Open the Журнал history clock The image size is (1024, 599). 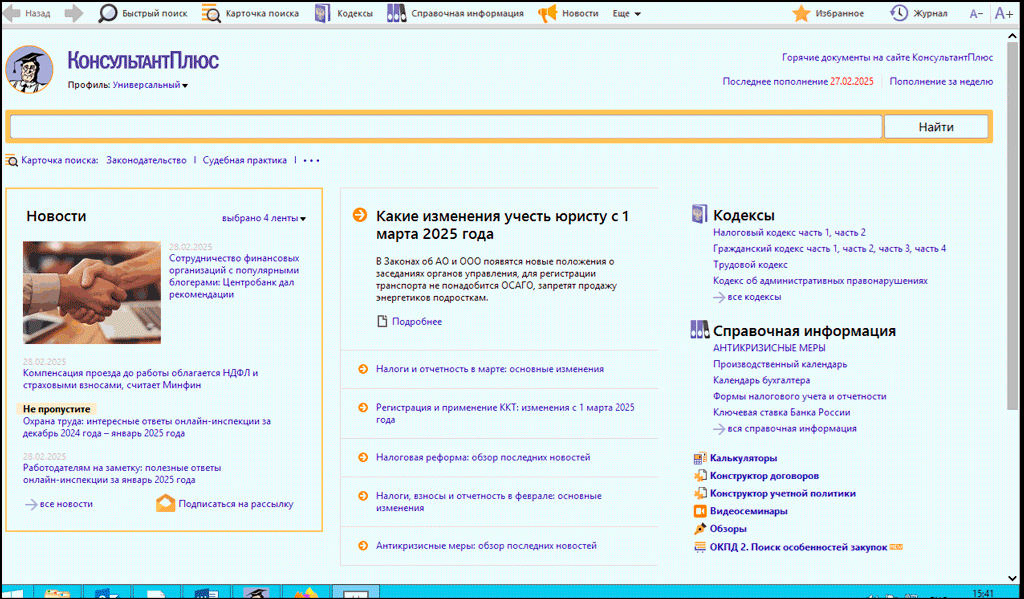919,13
